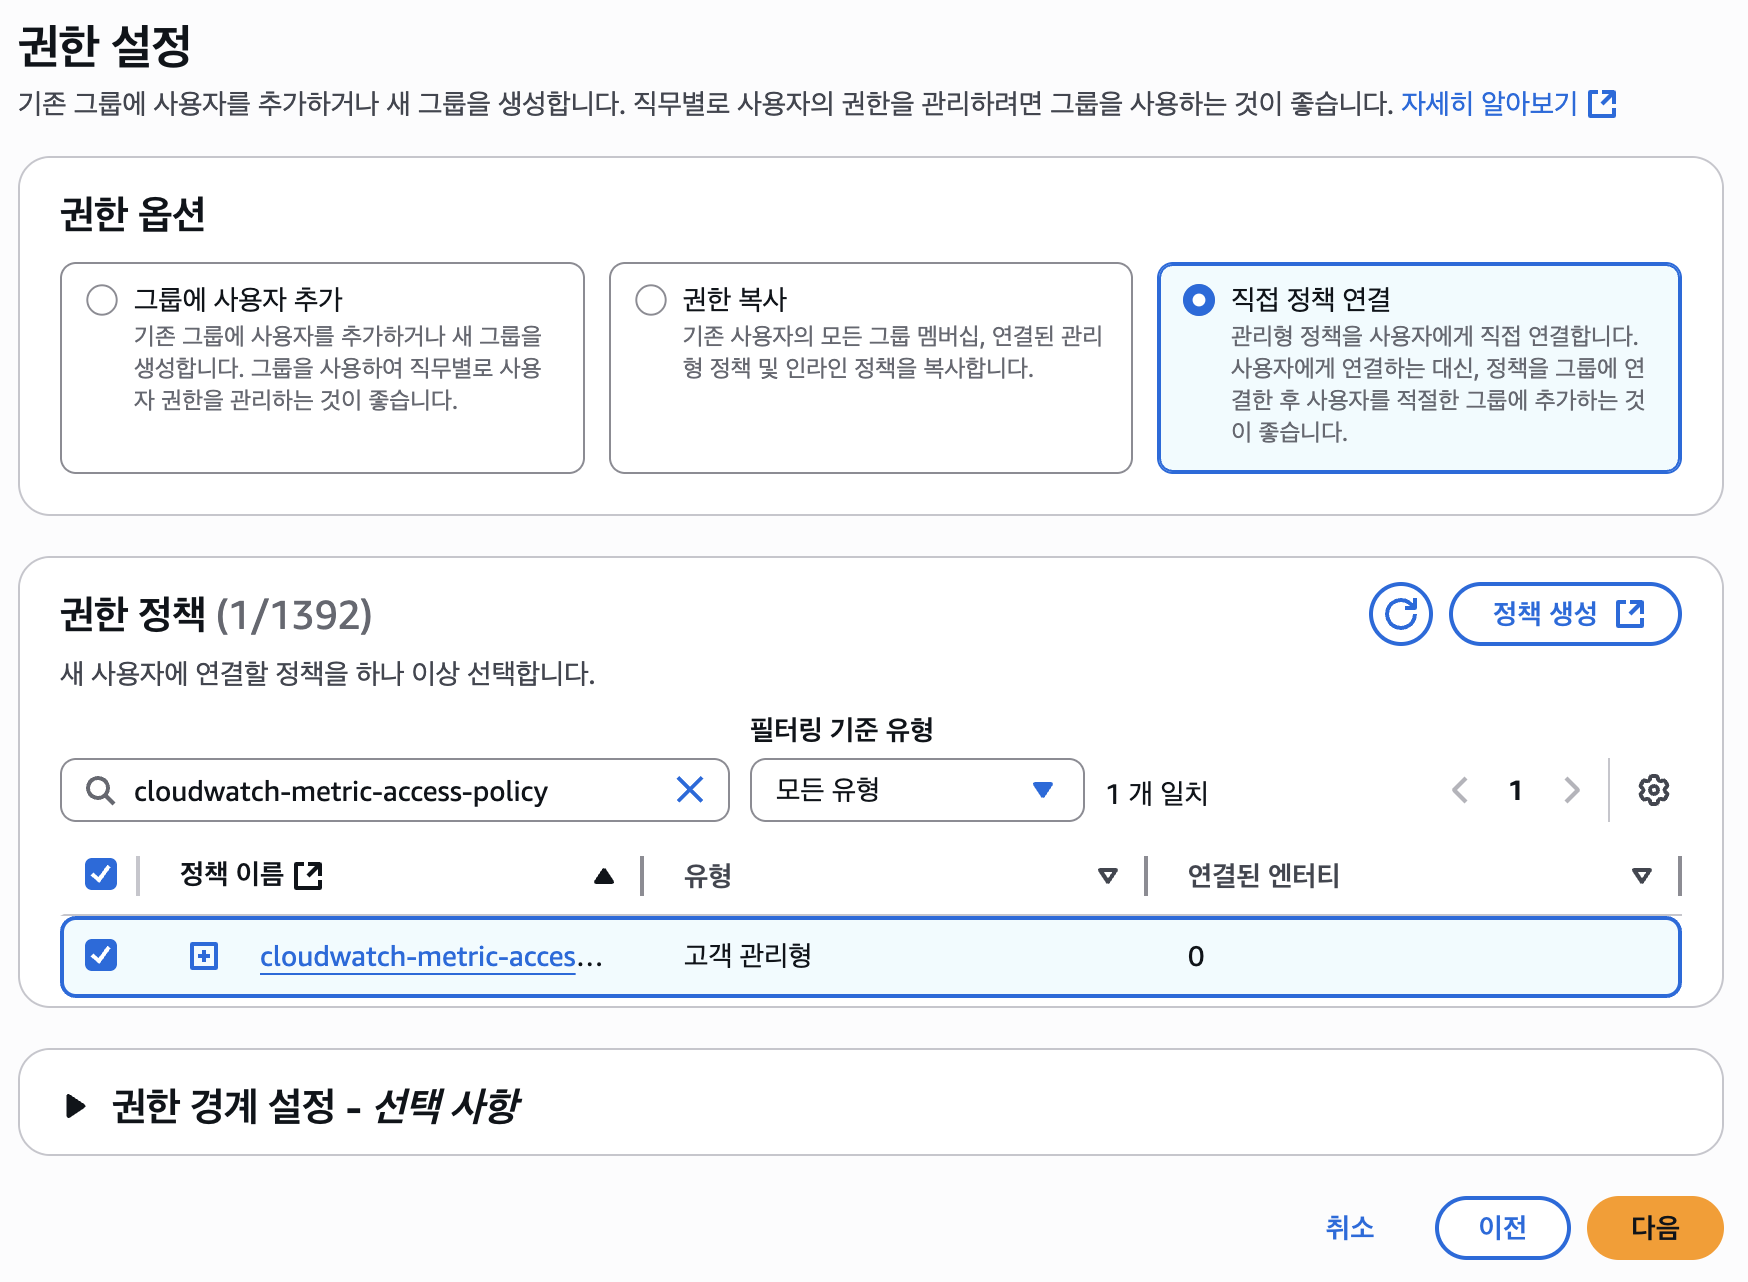
Task: Click external link icon beside 정책 이름
Action: [308, 876]
